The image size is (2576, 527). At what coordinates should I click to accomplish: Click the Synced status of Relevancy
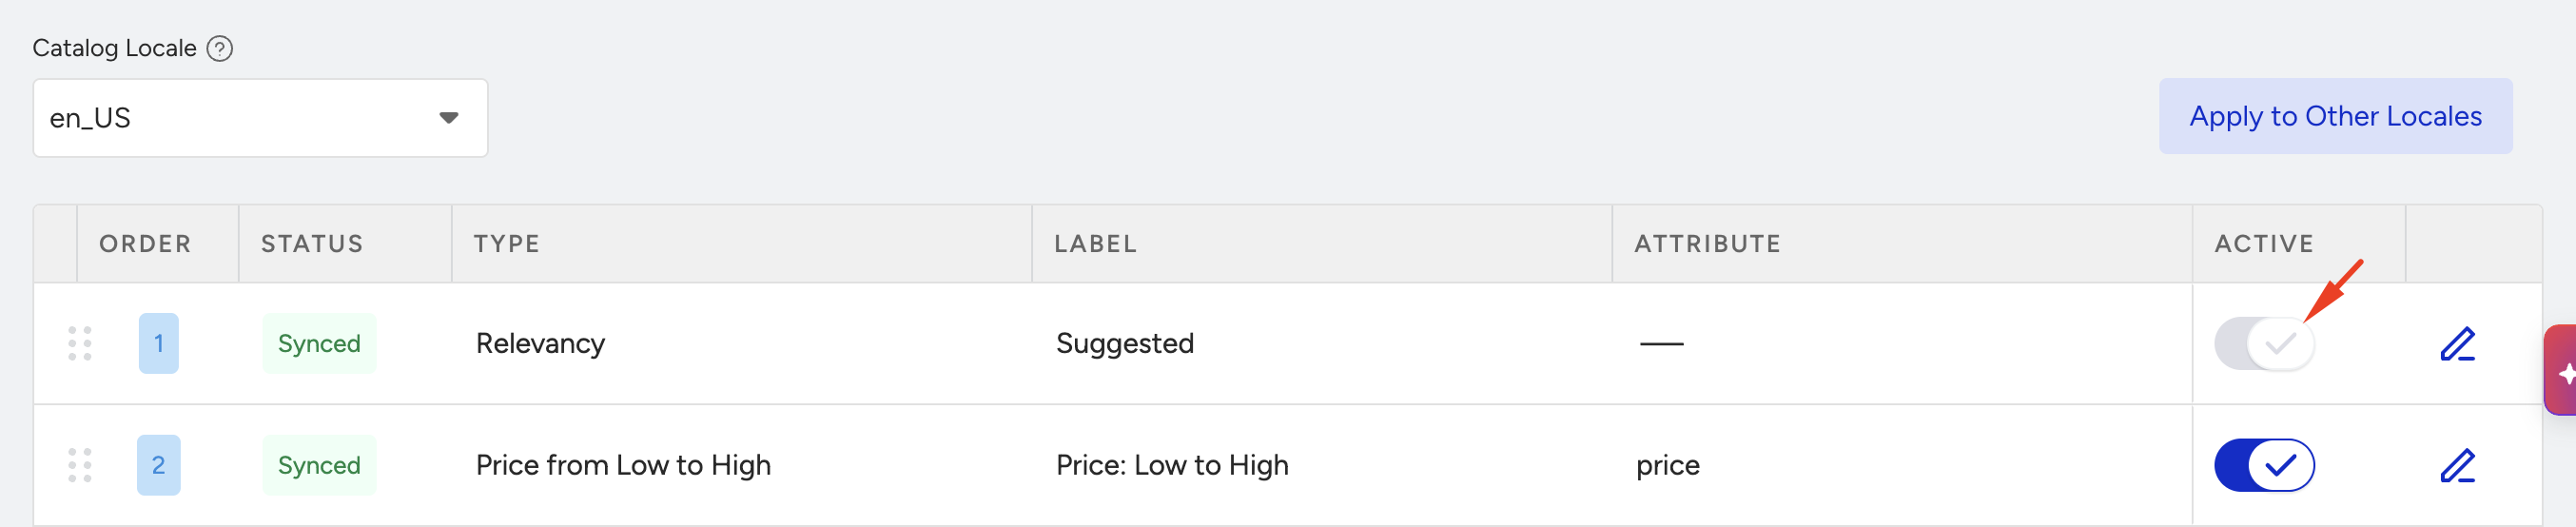[x=319, y=343]
